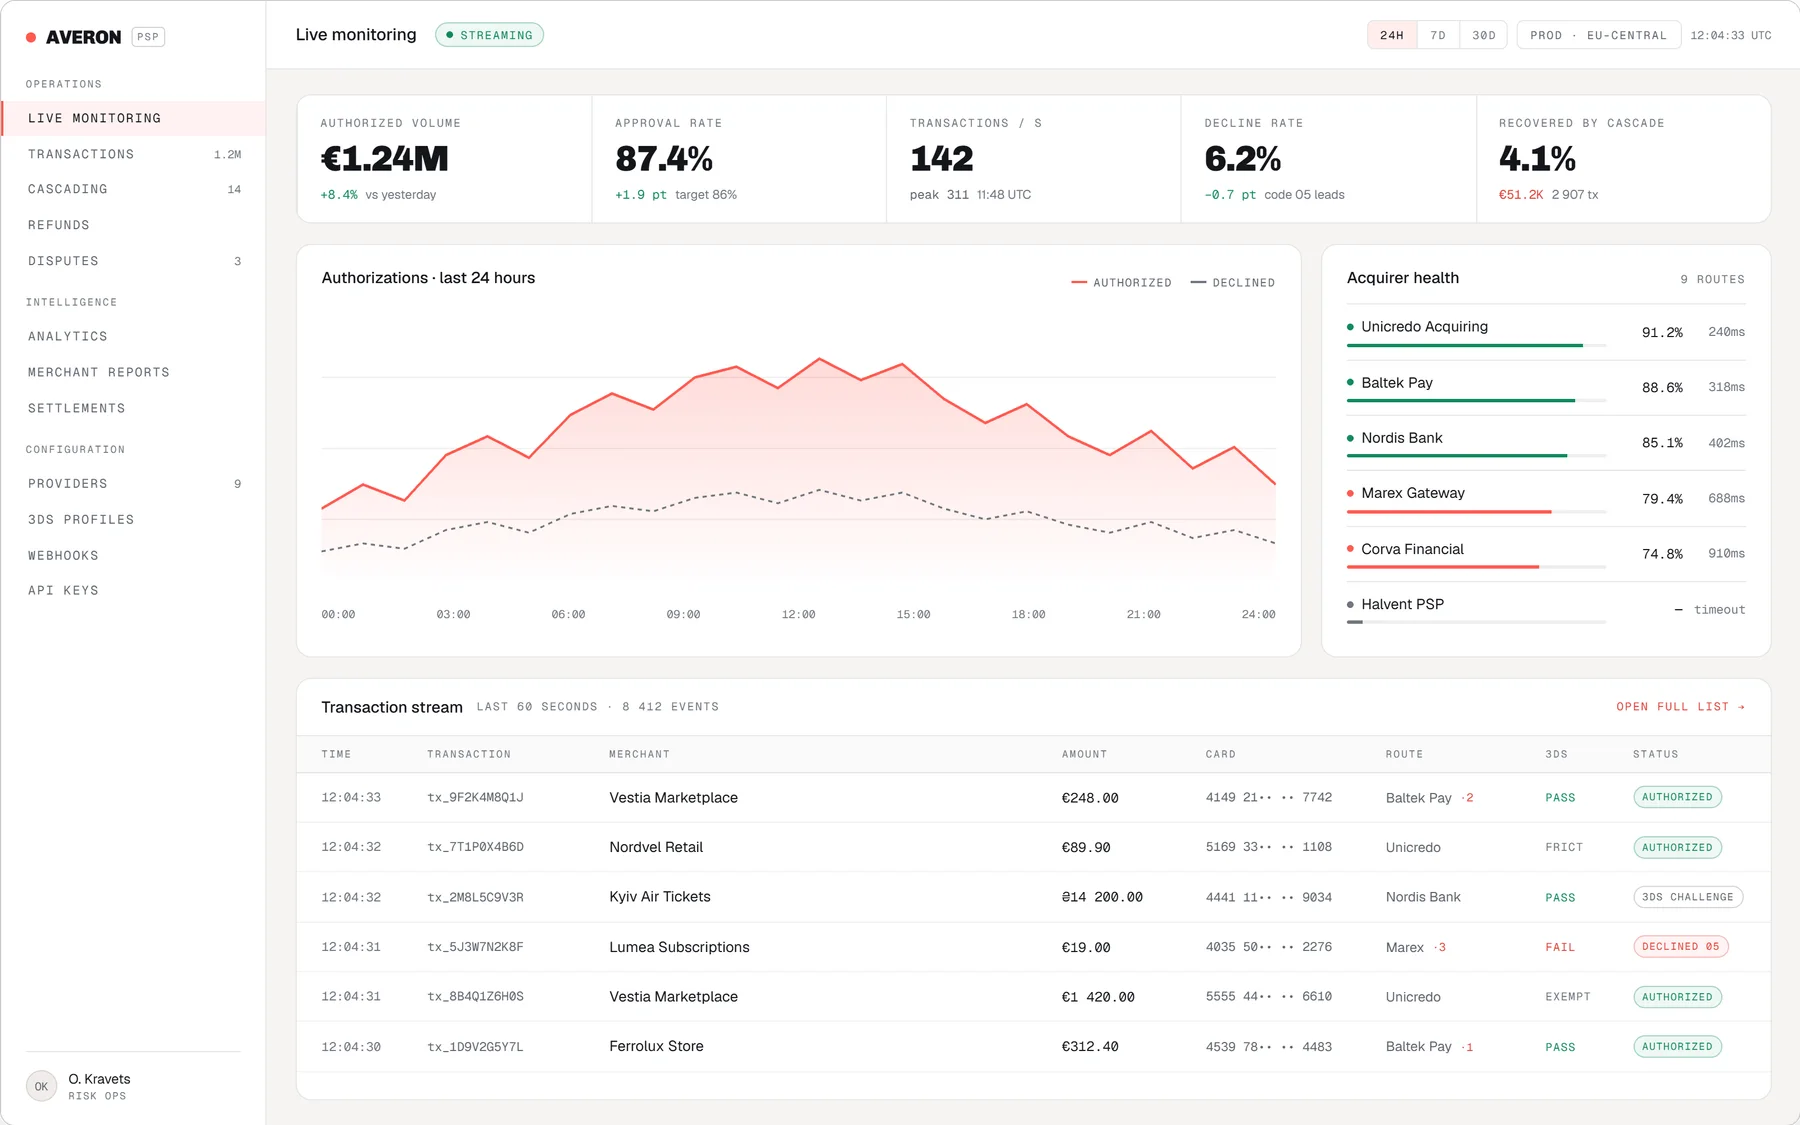The image size is (1800, 1125).
Task: Click the Unicredo Acquiring green status dot
Action: (1350, 327)
